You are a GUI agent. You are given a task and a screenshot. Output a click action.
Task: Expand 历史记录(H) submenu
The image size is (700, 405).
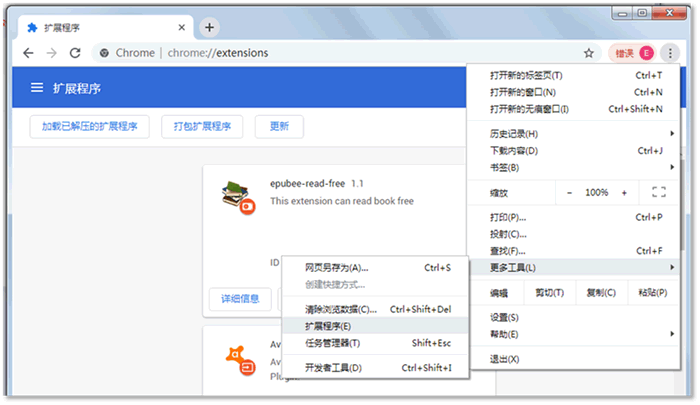click(x=574, y=134)
